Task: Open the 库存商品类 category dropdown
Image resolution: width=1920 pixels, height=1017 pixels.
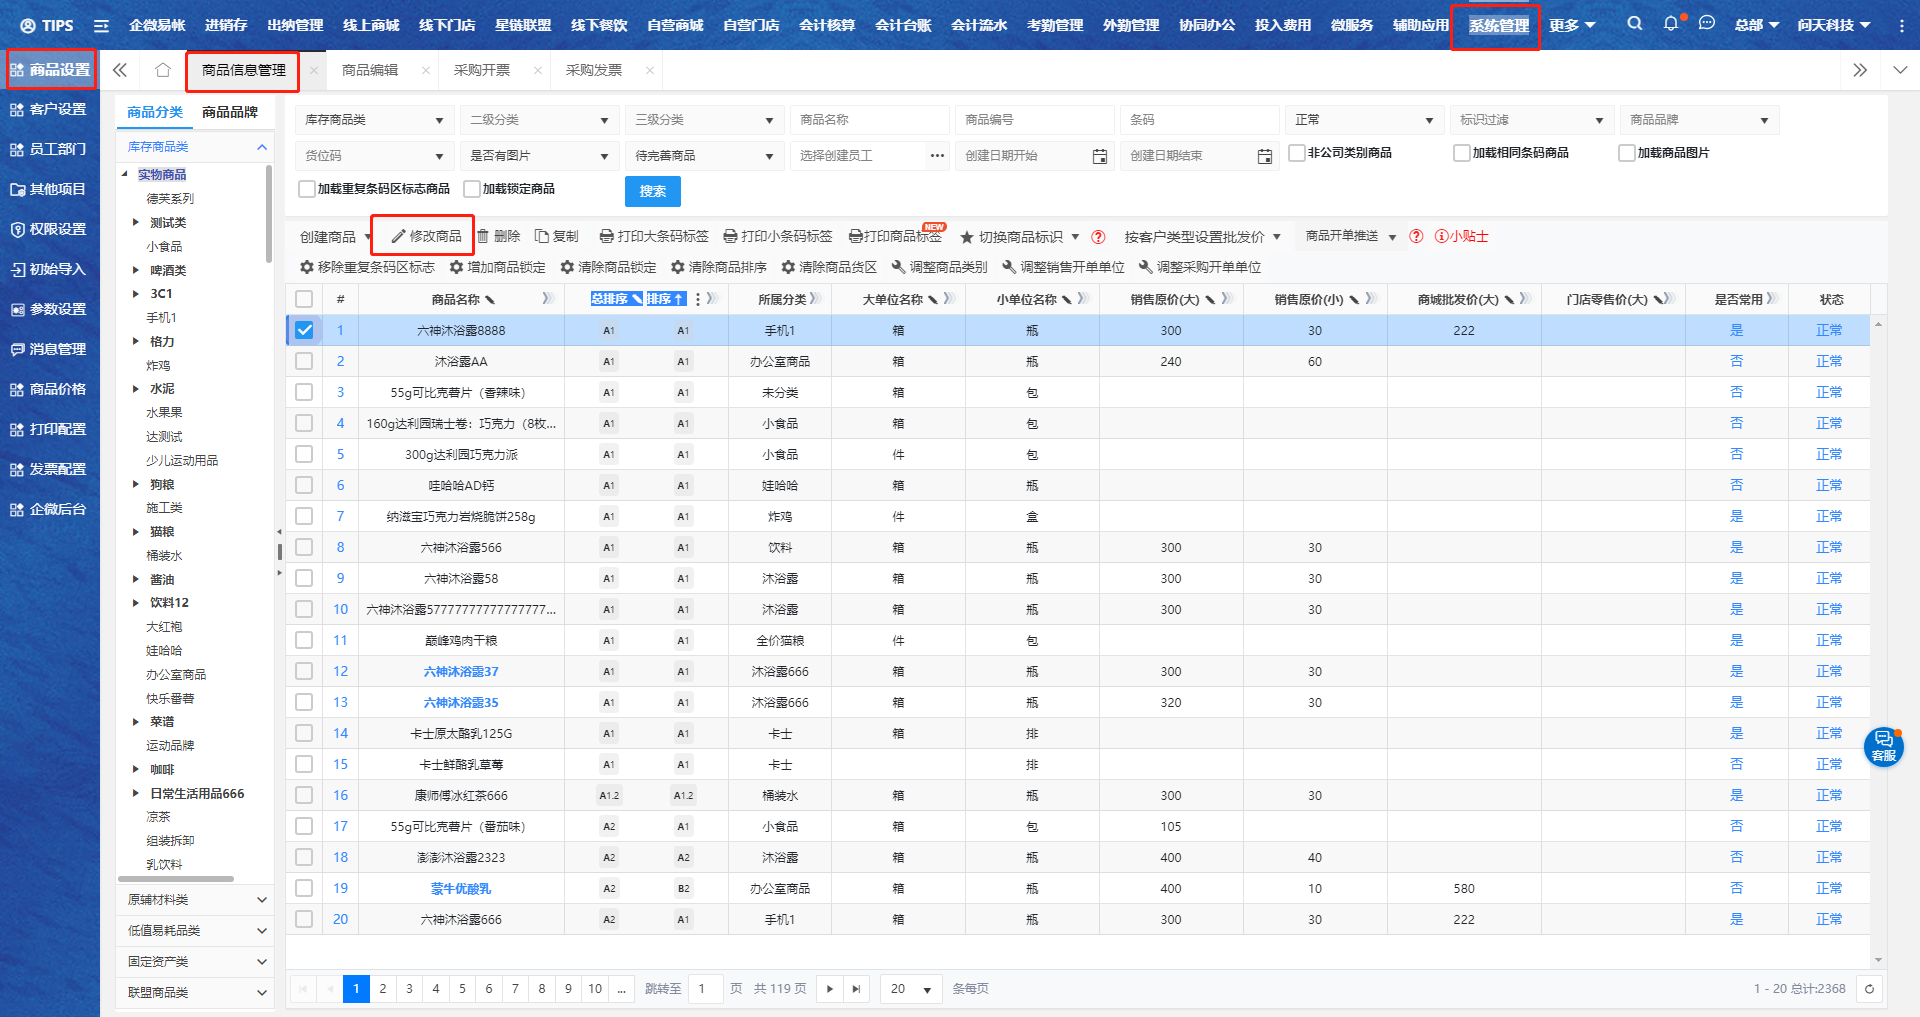Action: (x=374, y=120)
